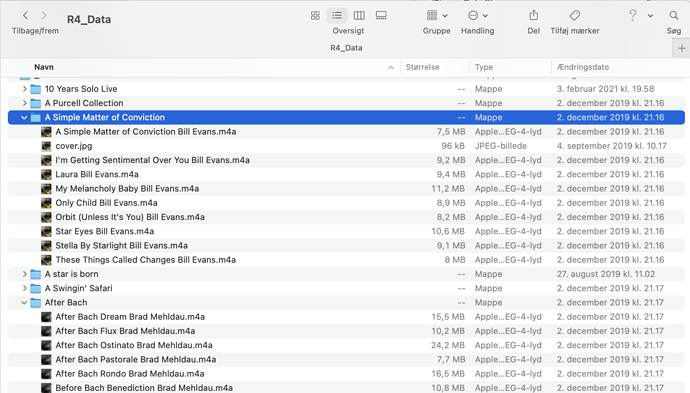Expand the 10 Years Solo Live folder

(25, 89)
